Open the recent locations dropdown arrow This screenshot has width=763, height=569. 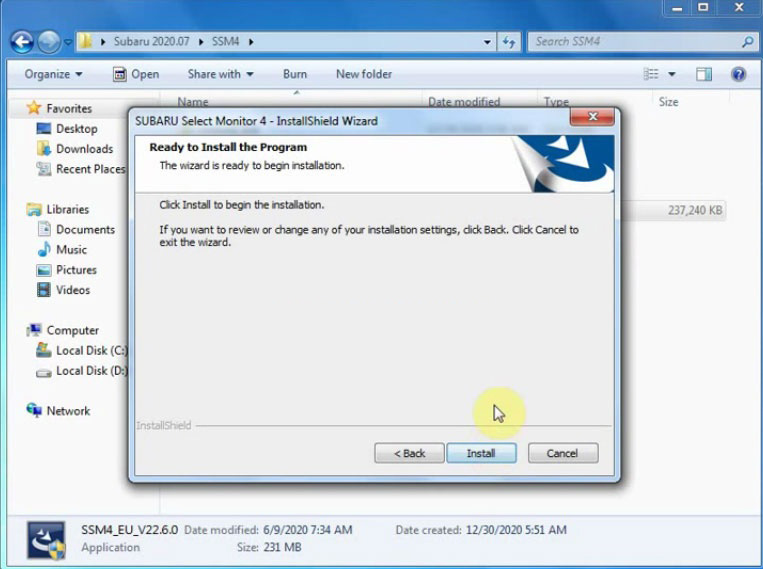(68, 42)
